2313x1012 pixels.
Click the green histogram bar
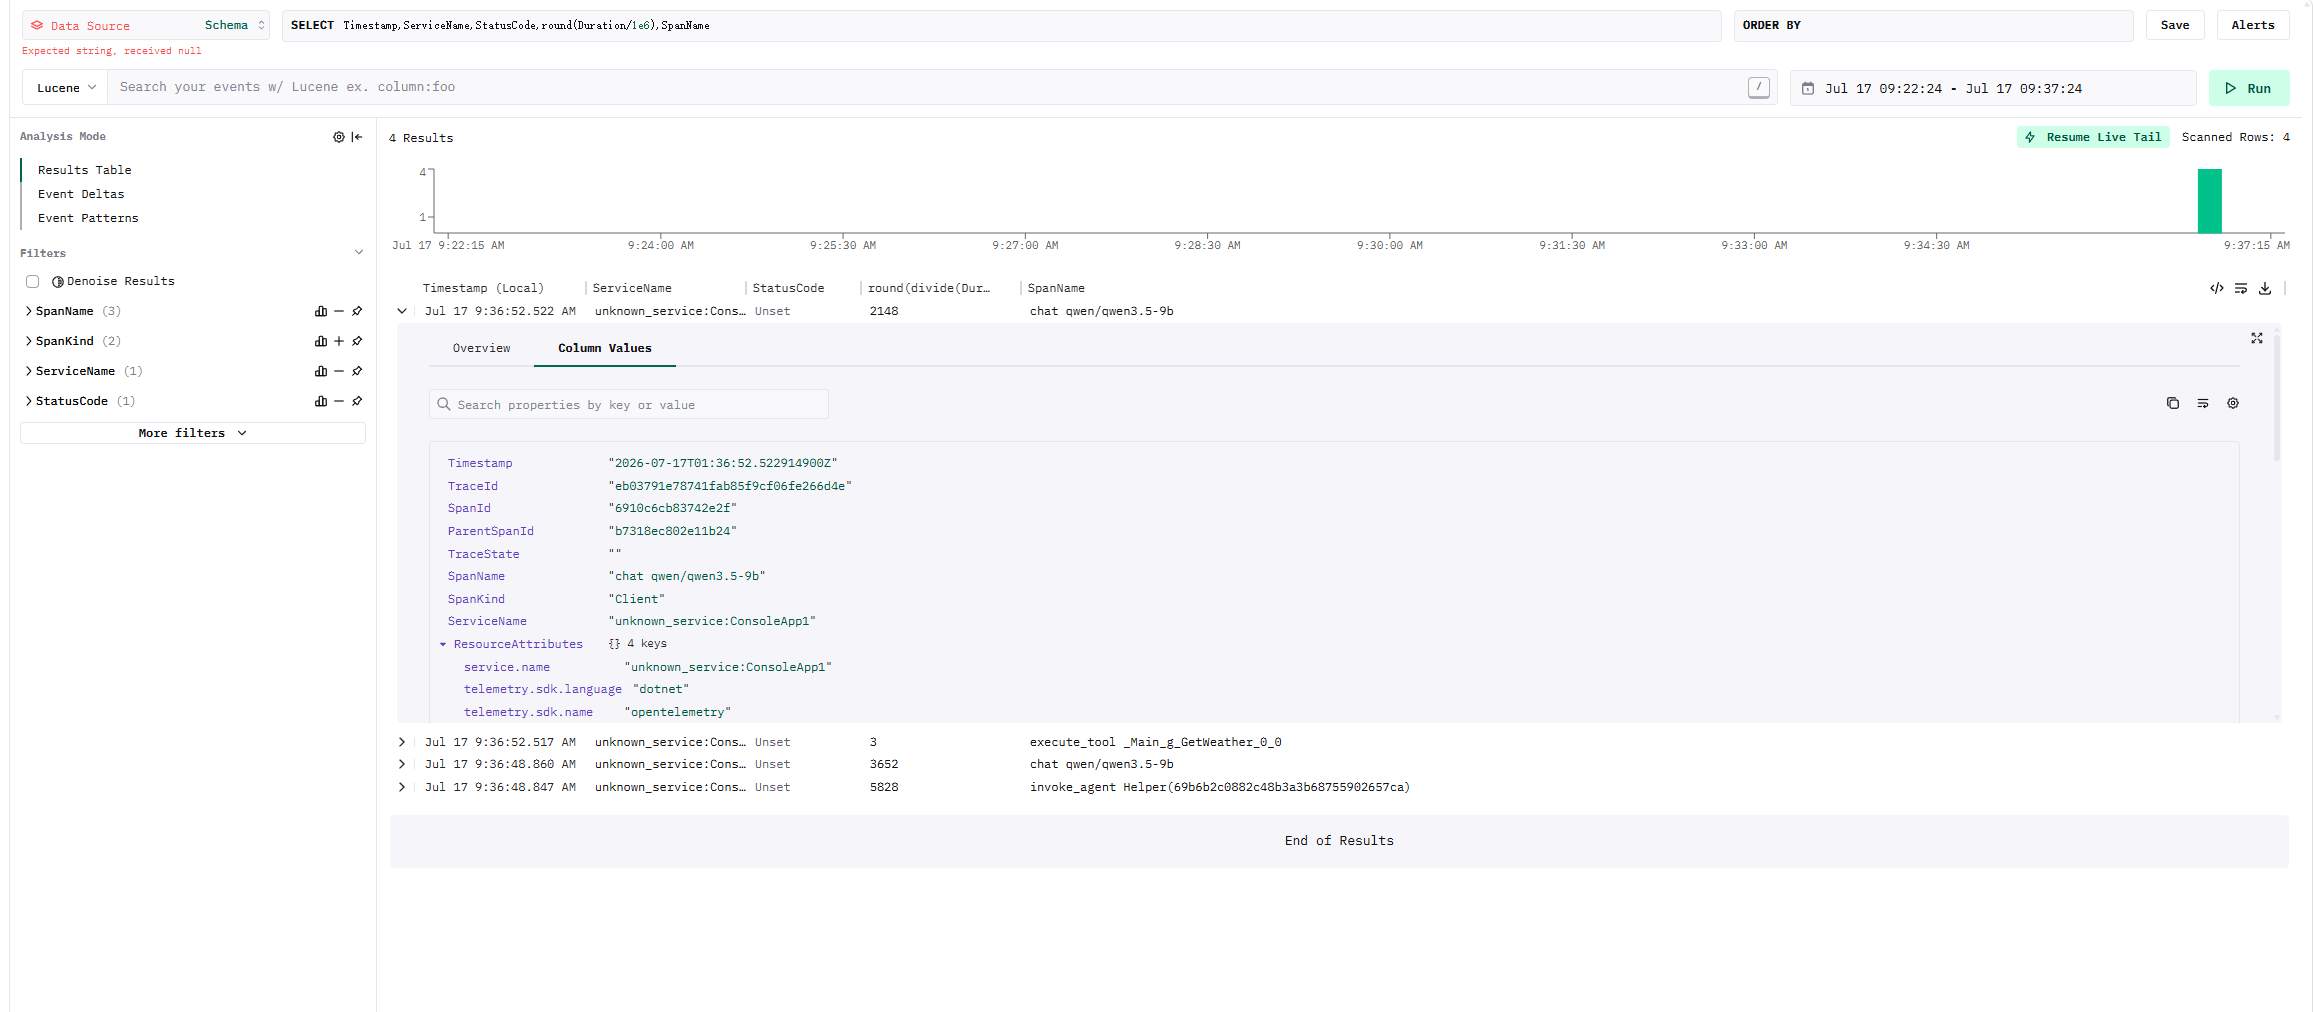[2209, 201]
